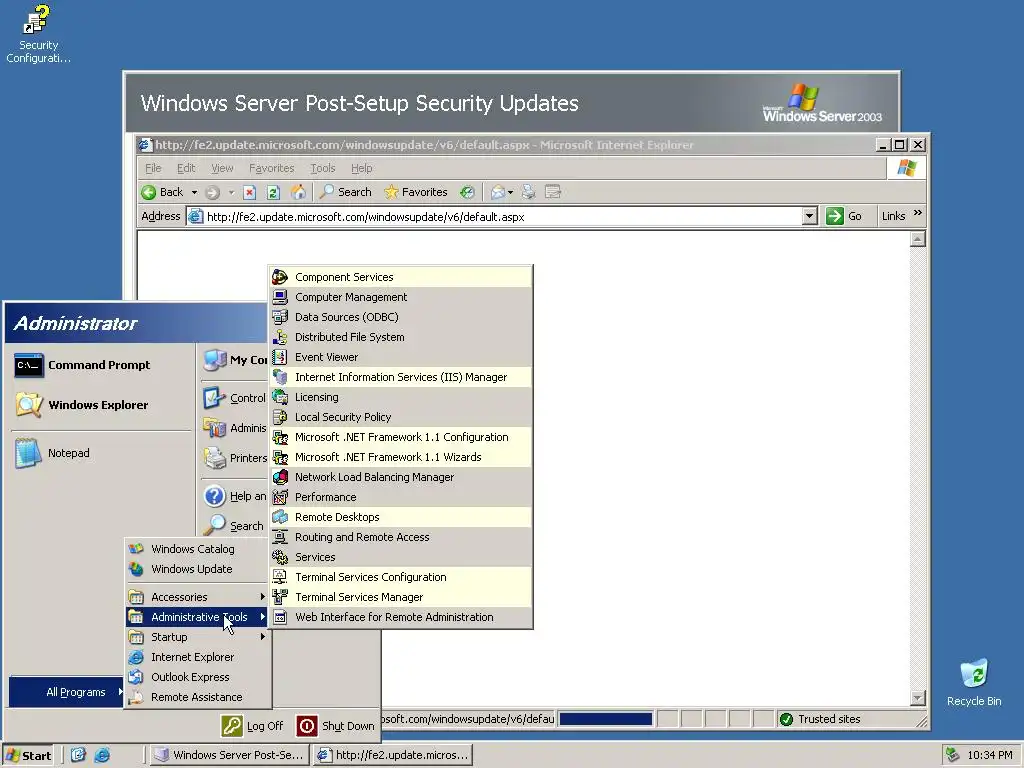The image size is (1024, 768).
Task: Click the Refresh toolbar icon
Action: [x=274, y=192]
